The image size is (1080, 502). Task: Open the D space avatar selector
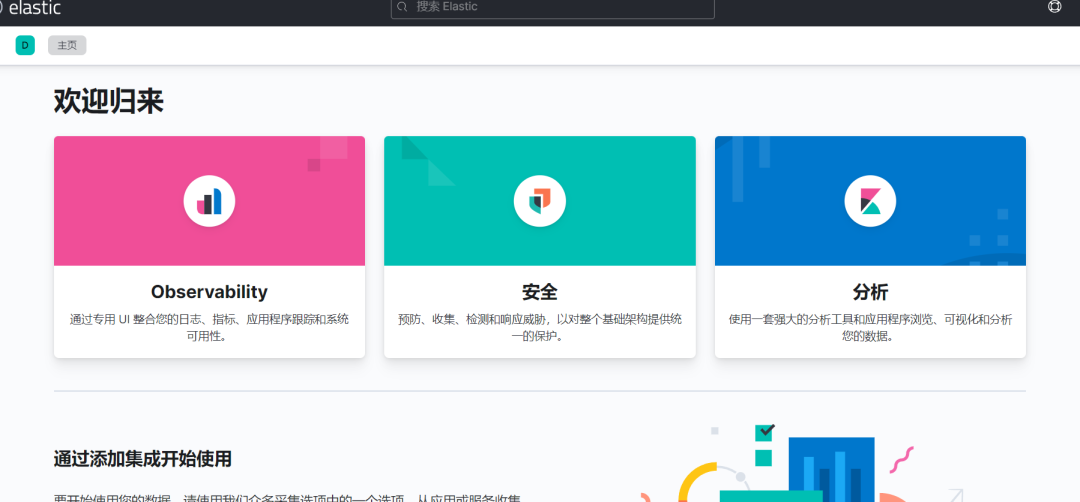coord(25,45)
